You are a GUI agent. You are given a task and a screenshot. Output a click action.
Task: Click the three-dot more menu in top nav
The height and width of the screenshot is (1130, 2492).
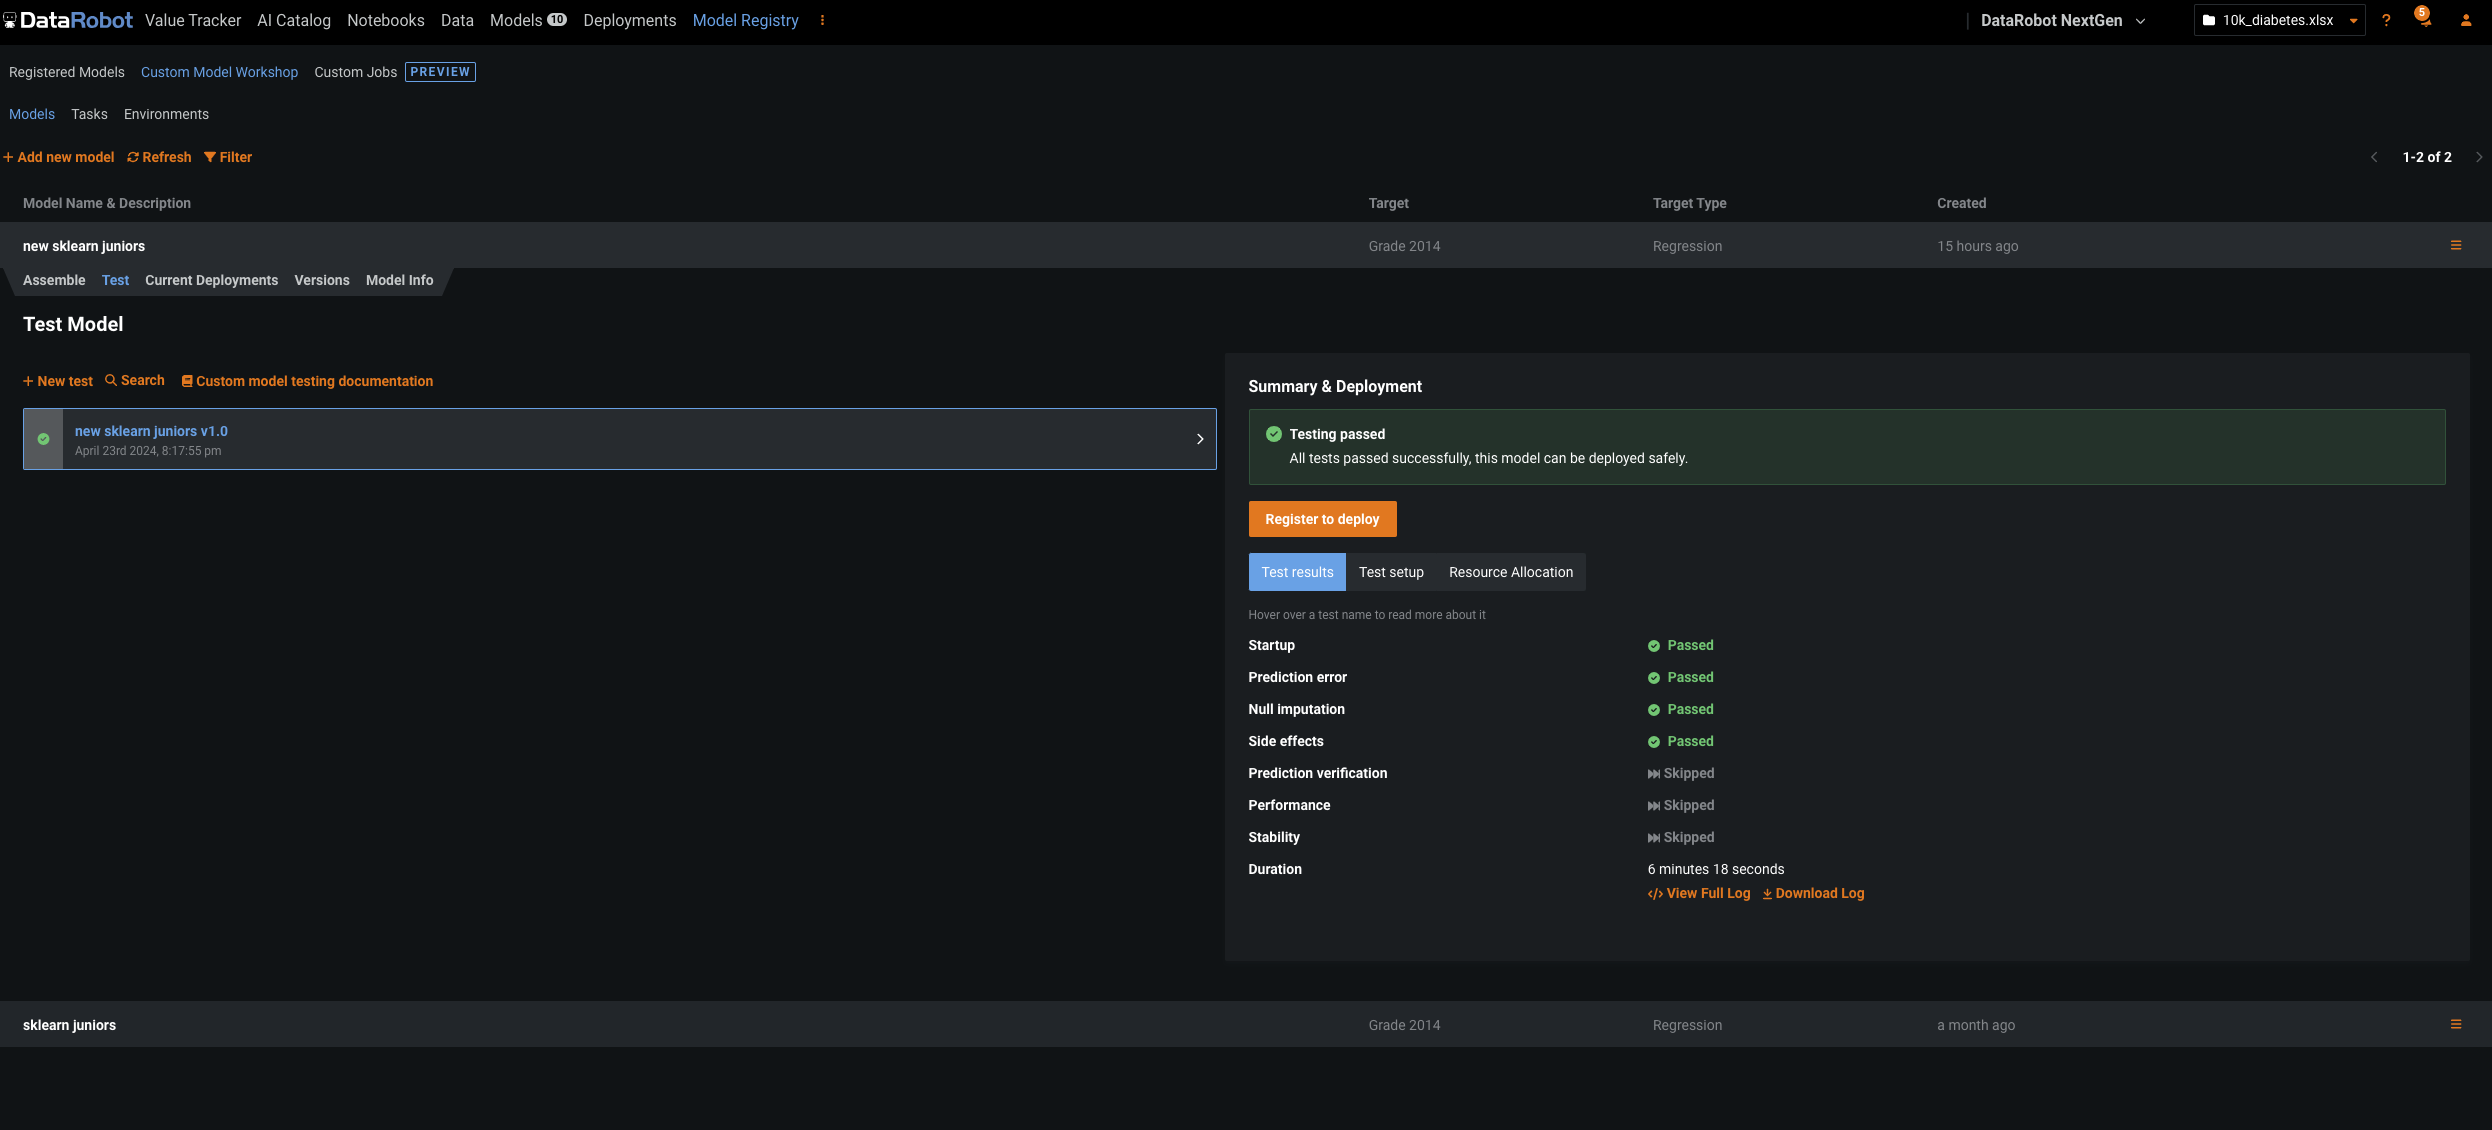click(822, 20)
